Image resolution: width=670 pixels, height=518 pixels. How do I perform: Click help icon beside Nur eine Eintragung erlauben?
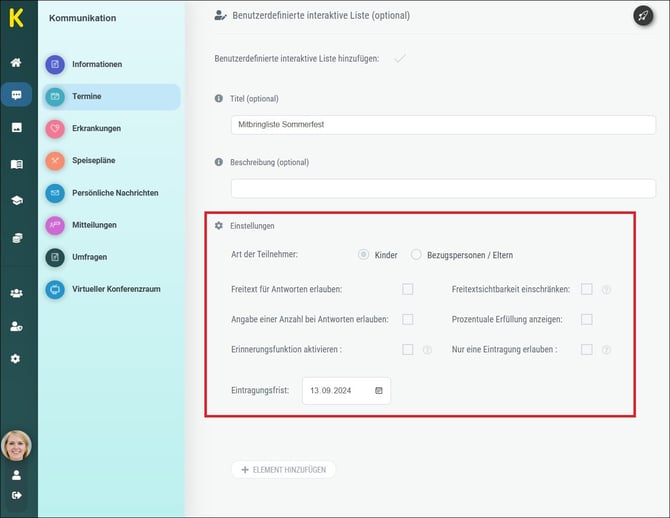click(606, 350)
